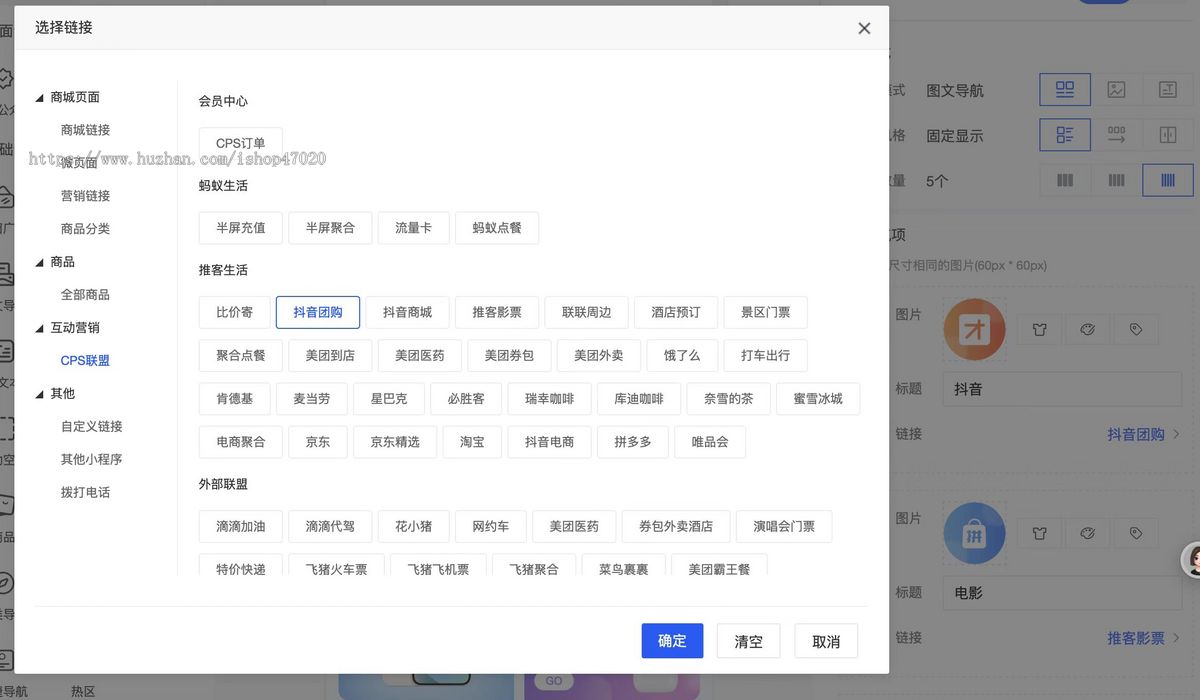Choose image-only mode icon beside 图文导航
Viewport: 1200px width, 700px height.
coord(1116,90)
